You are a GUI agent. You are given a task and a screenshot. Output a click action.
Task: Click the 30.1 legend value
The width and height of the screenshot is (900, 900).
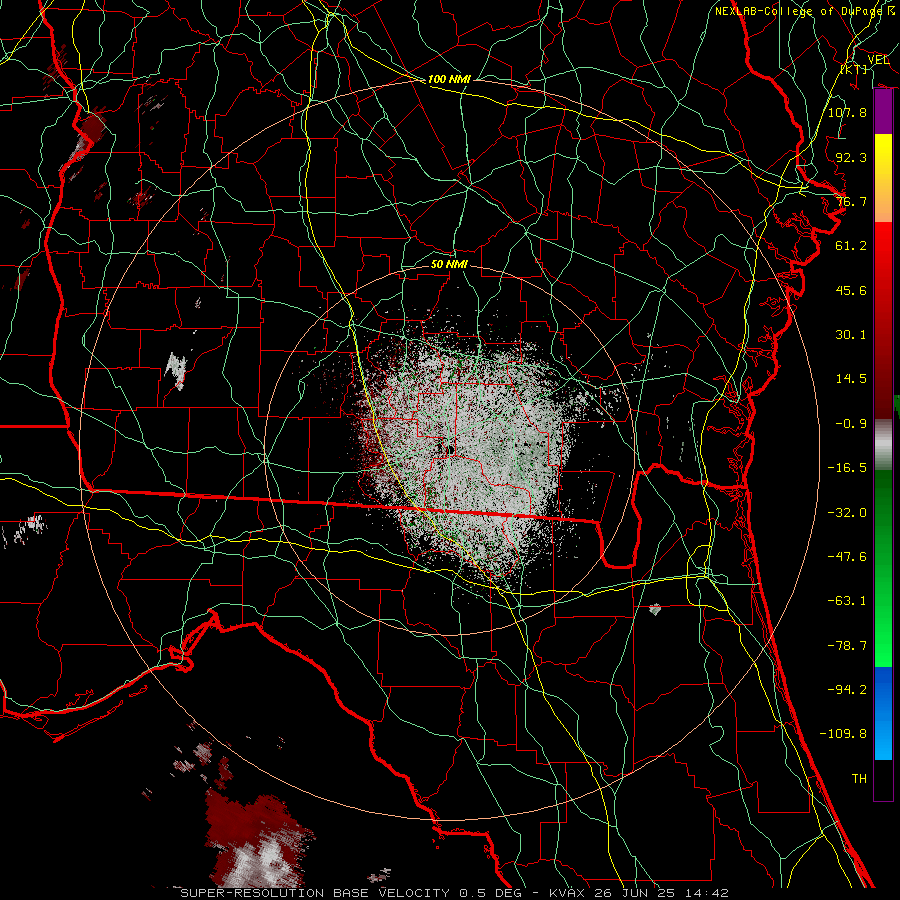(x=851, y=335)
